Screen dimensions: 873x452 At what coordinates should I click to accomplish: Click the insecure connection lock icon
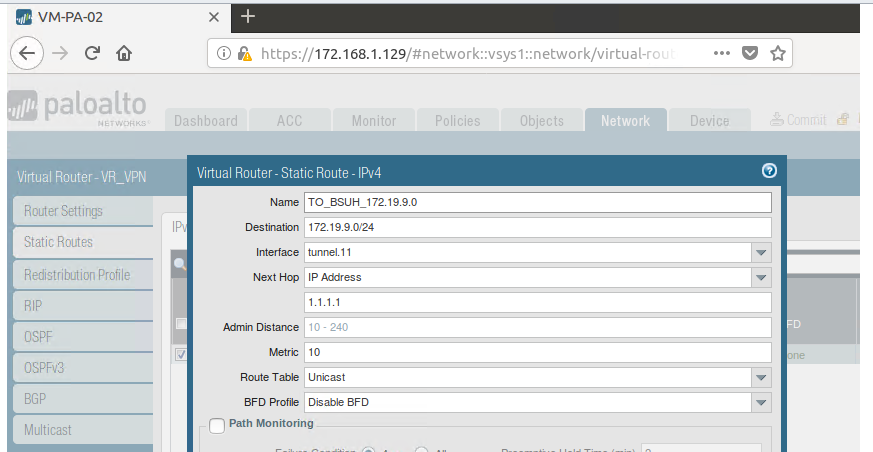244,53
